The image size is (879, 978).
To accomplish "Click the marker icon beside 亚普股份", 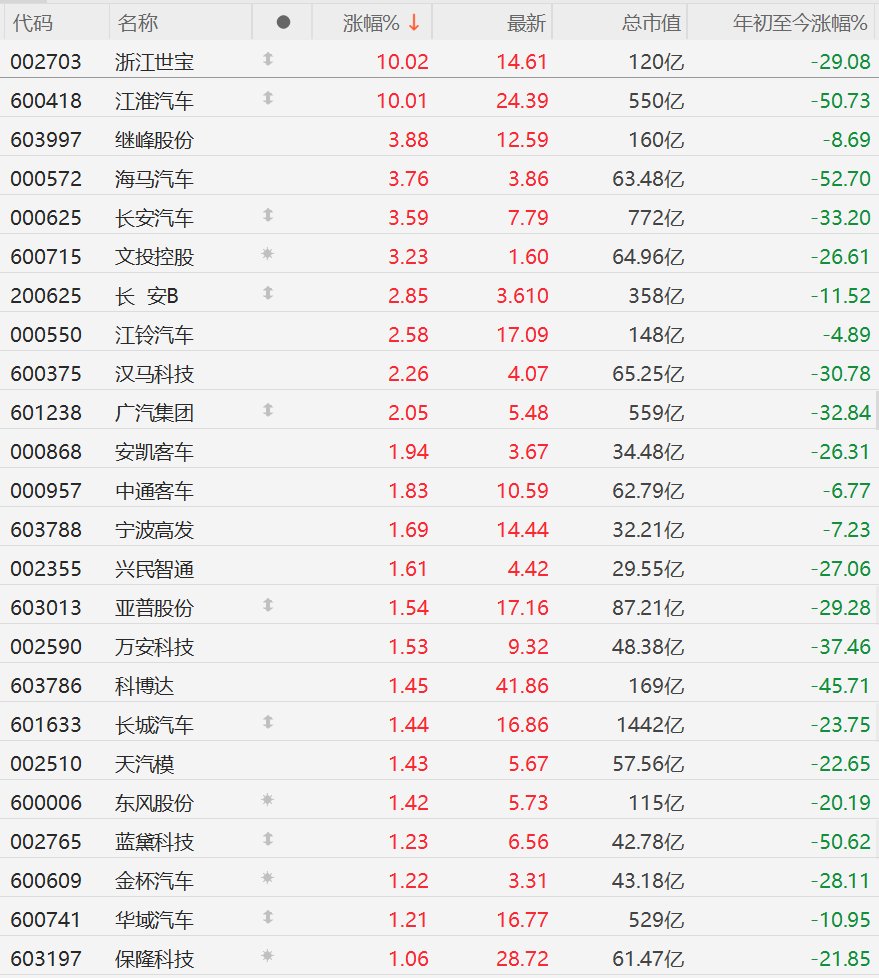I will 268,605.
